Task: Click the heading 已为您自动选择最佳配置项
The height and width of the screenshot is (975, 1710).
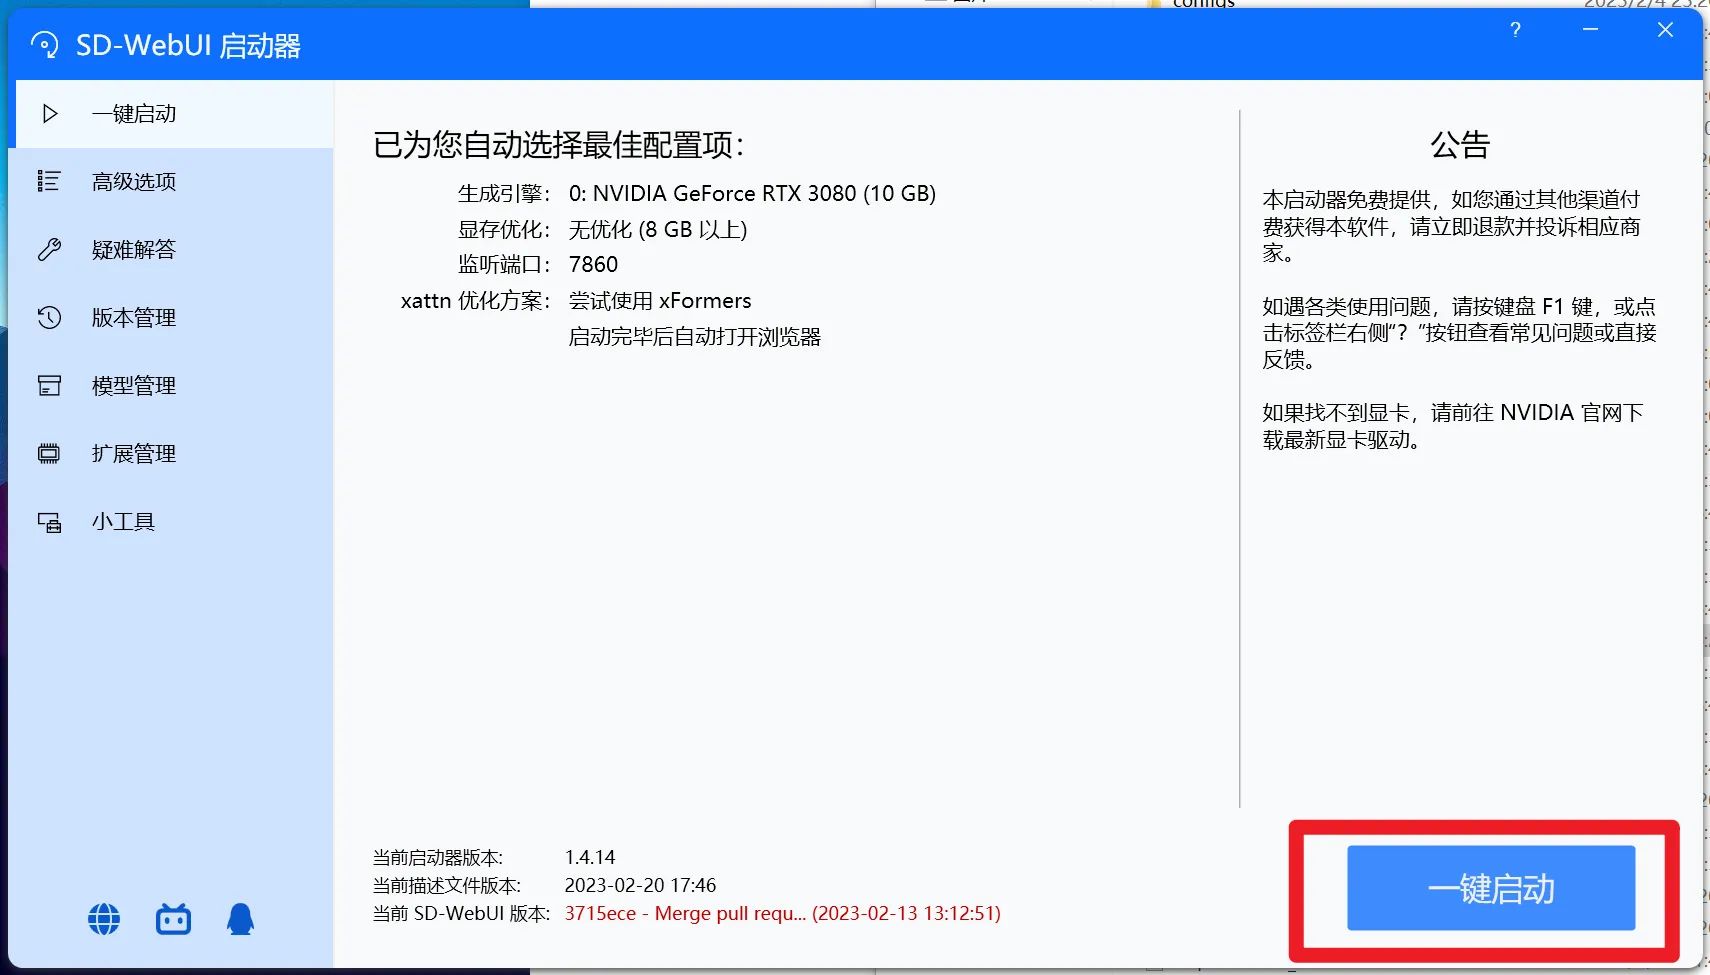Action: tap(559, 145)
